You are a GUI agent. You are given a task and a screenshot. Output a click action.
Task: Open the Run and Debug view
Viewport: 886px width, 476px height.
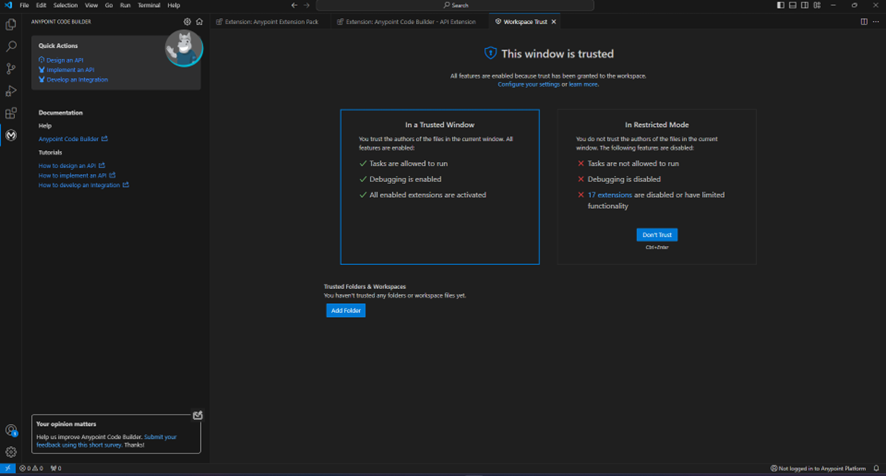[11, 90]
